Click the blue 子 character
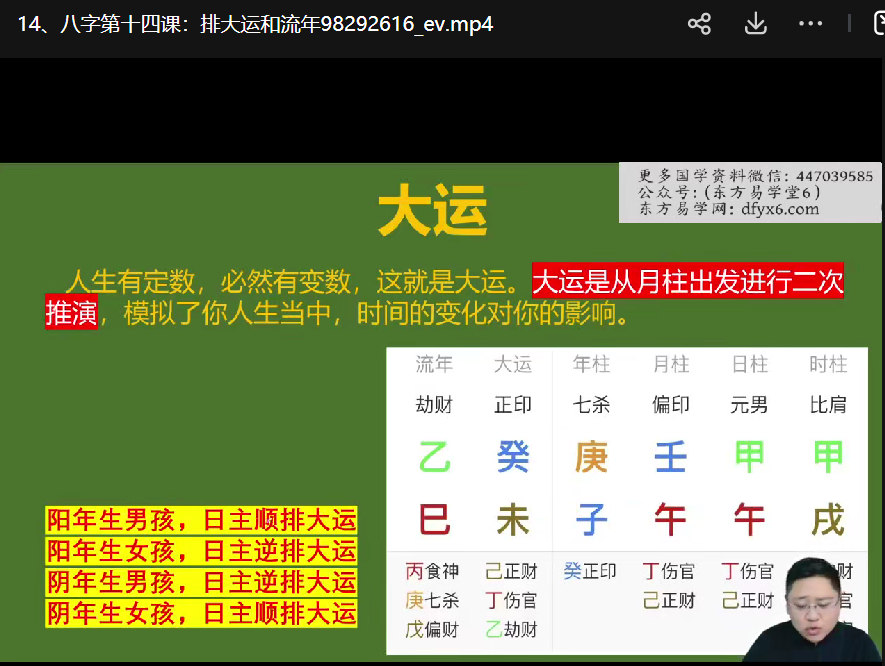The height and width of the screenshot is (666, 885). [592, 520]
